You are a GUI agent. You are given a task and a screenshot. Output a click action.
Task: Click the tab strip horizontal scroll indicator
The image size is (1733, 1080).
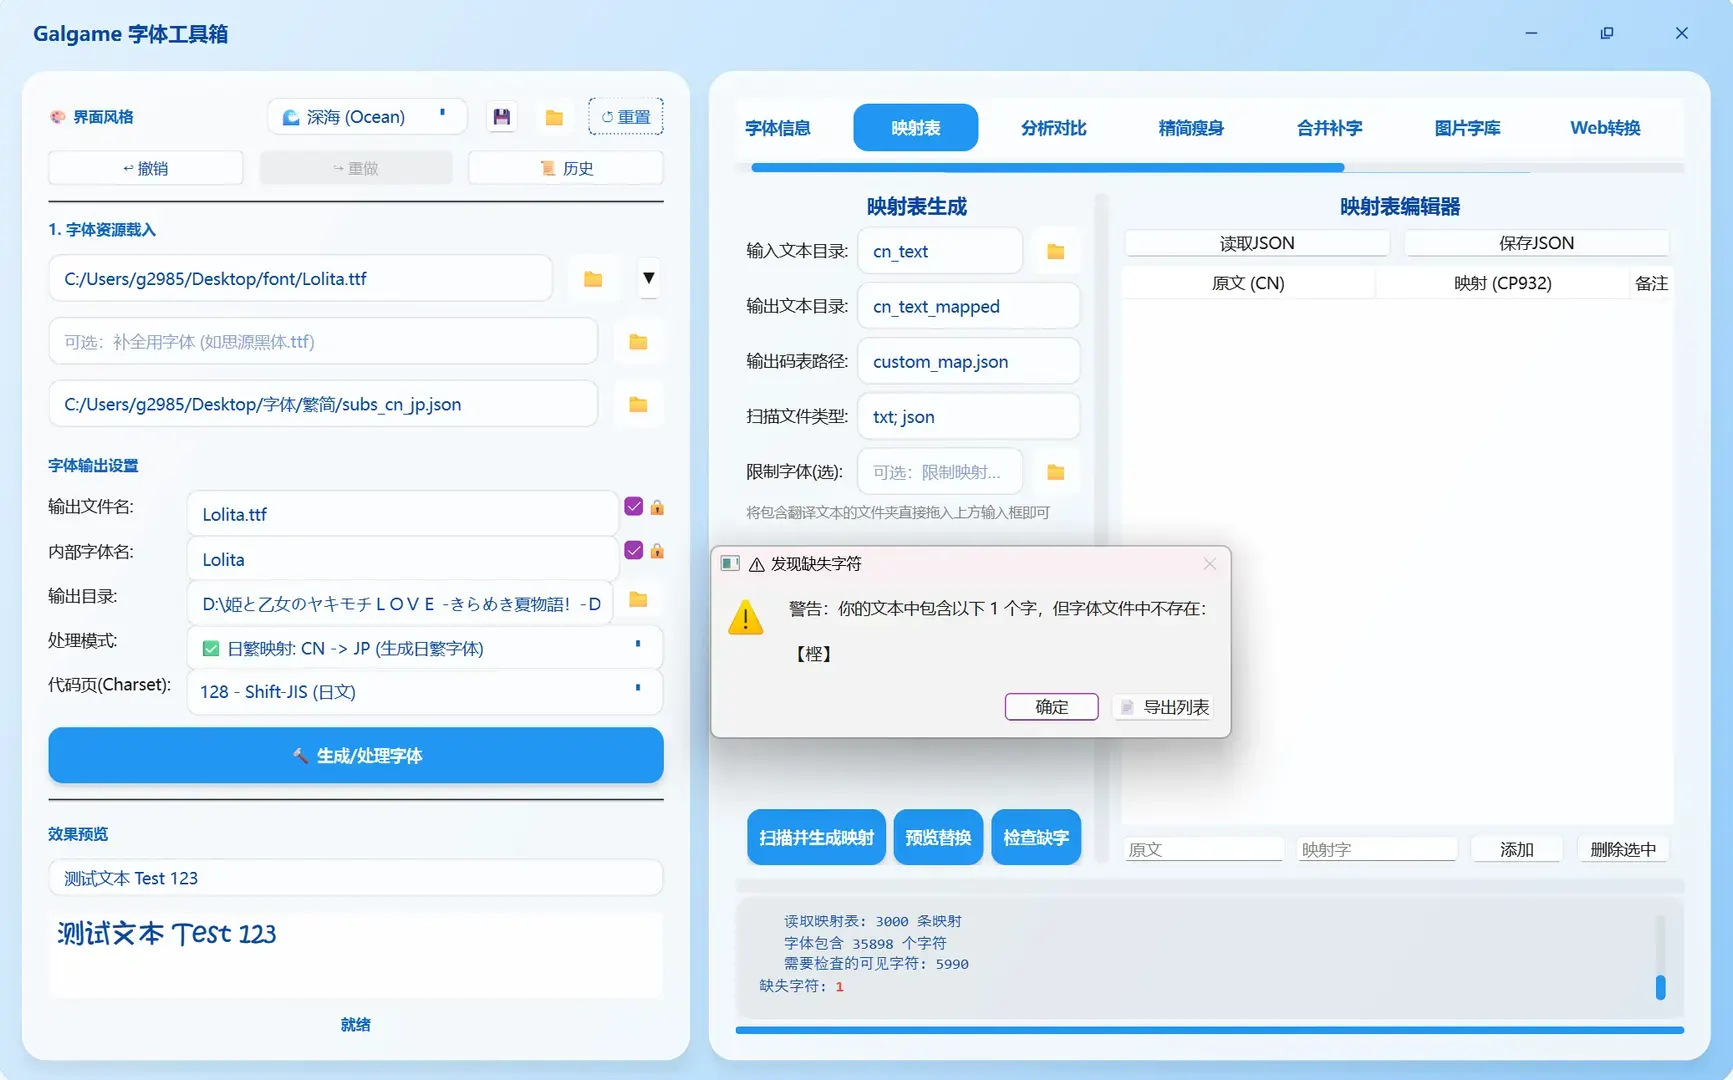click(1047, 168)
